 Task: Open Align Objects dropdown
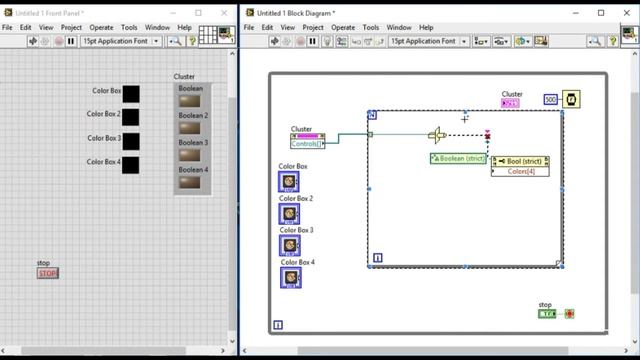tap(481, 41)
